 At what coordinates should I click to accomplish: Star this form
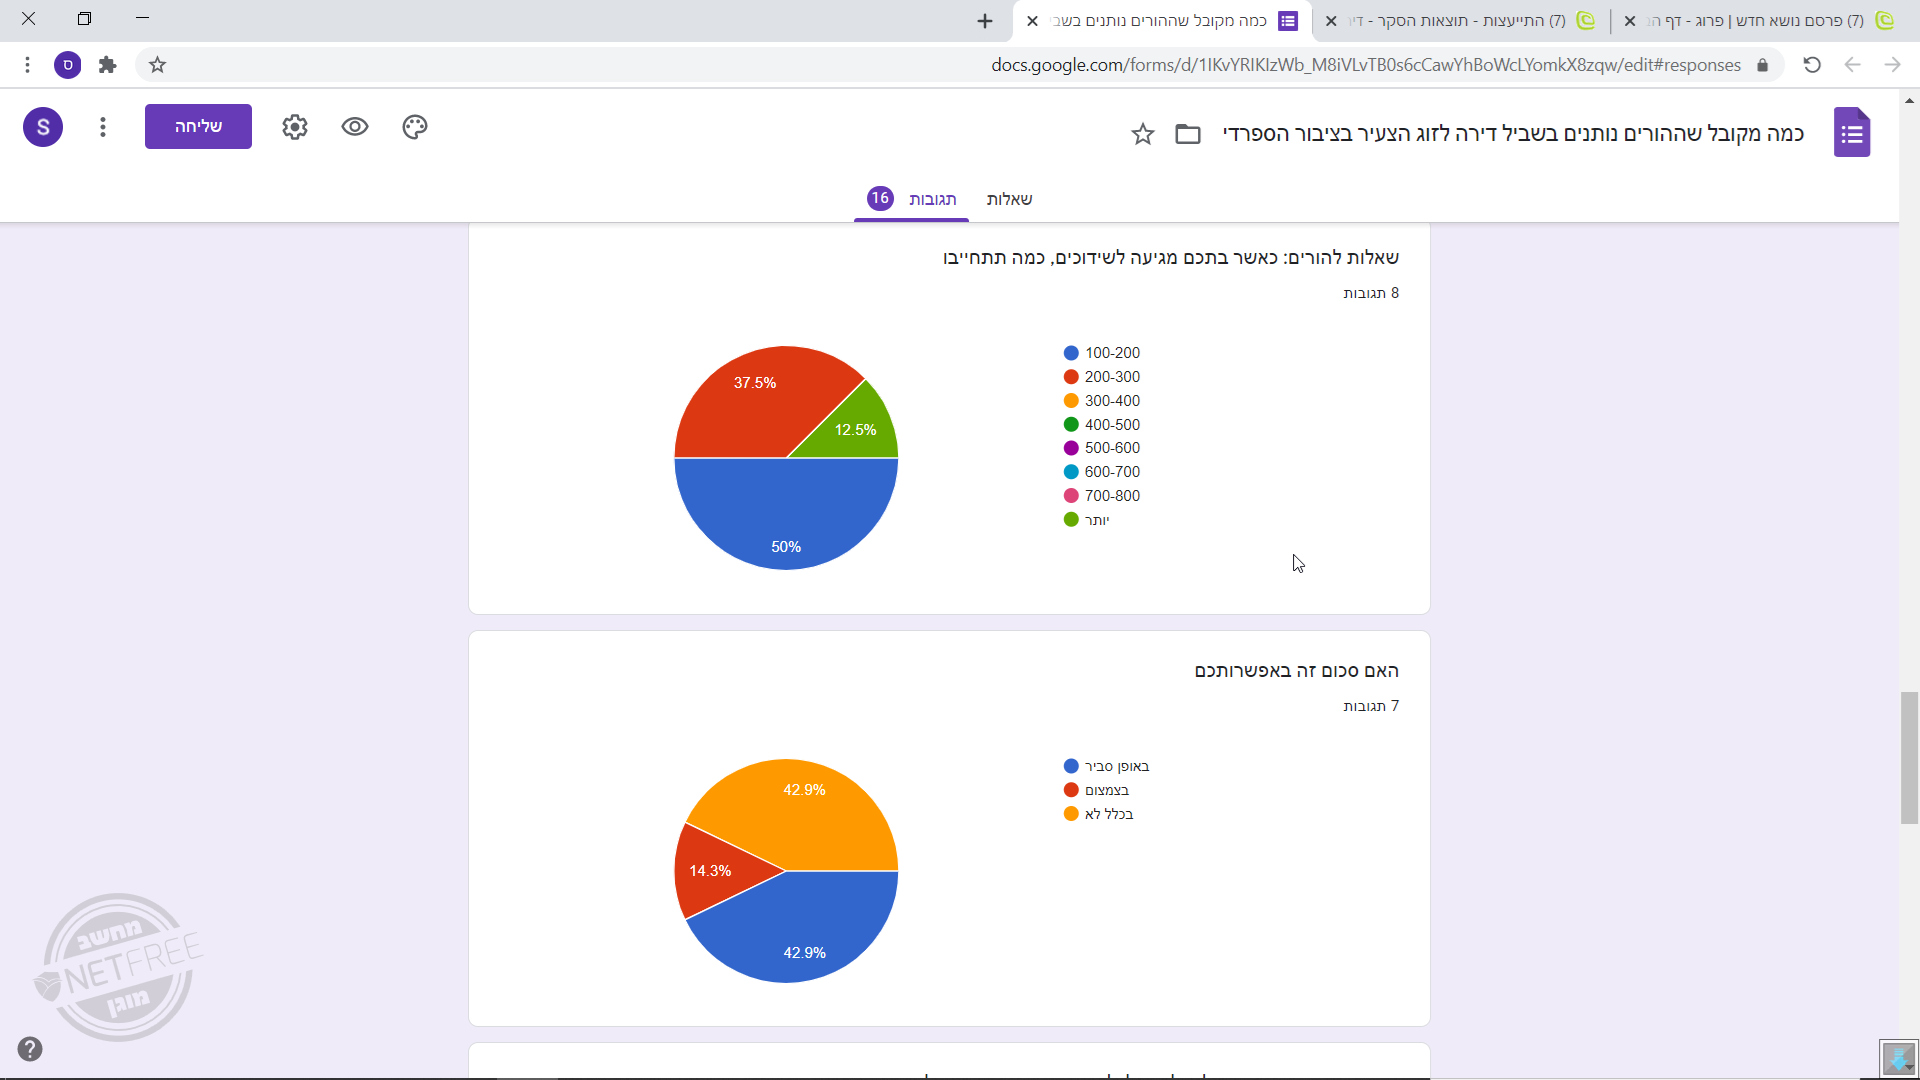(1142, 134)
